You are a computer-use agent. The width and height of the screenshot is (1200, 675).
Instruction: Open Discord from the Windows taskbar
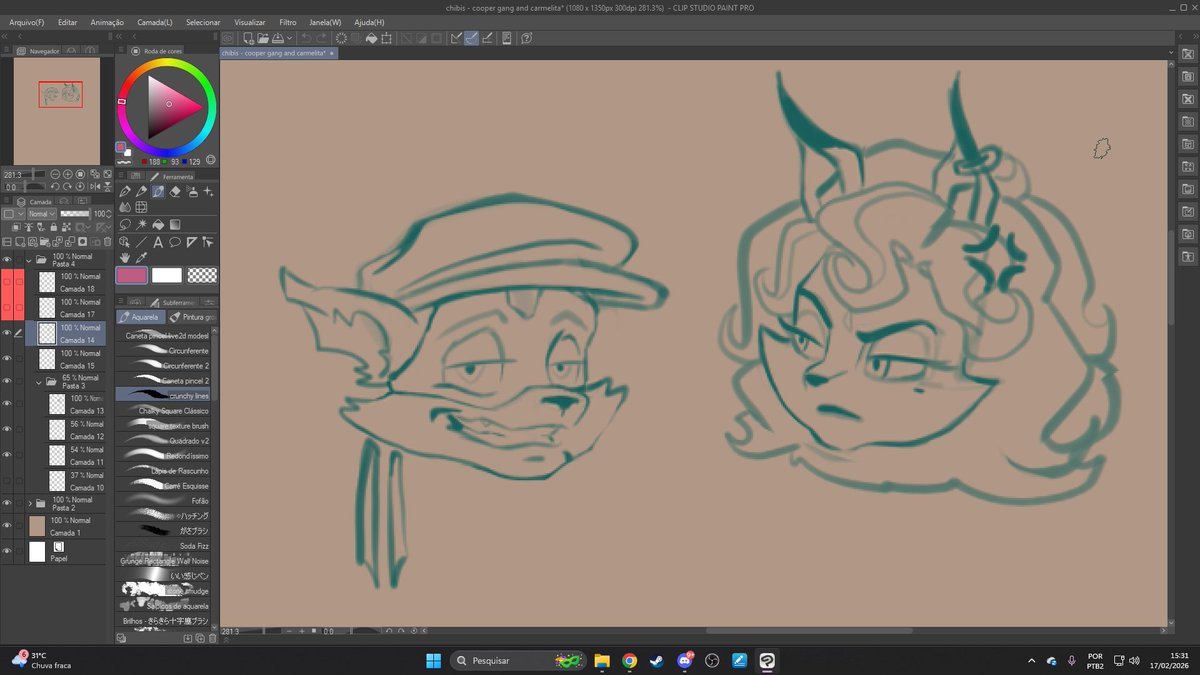coord(685,660)
